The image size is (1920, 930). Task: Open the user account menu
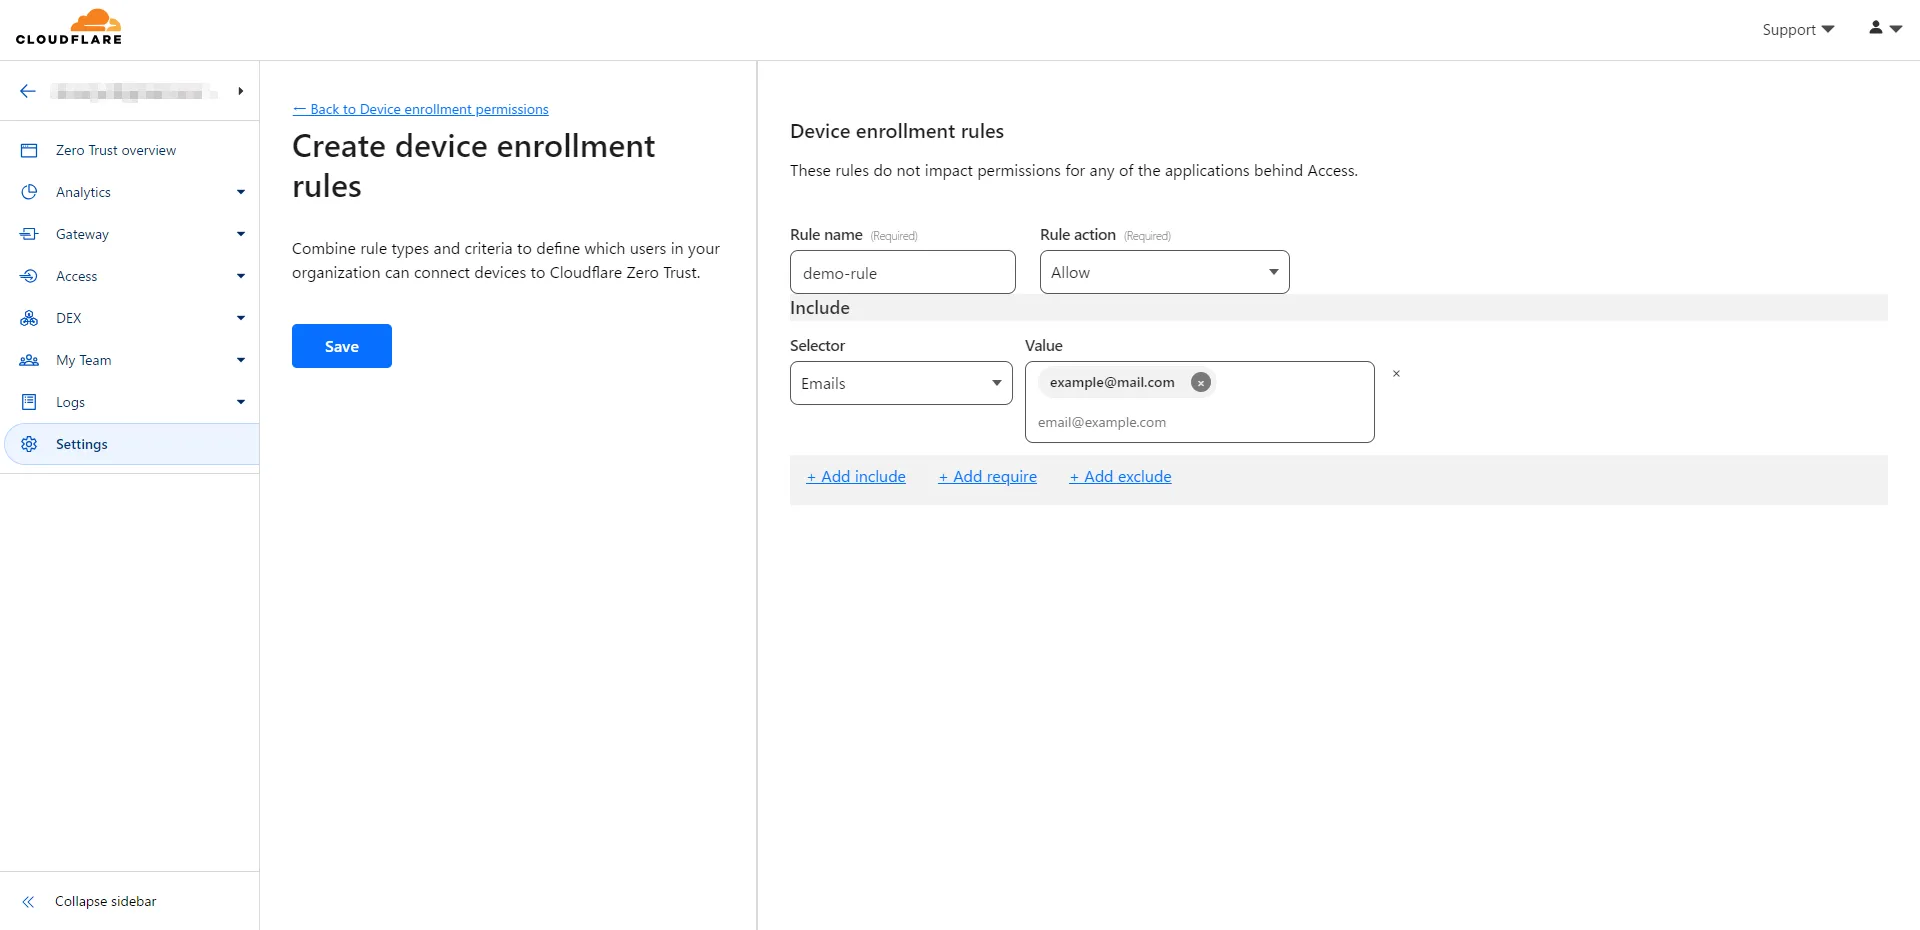click(1885, 28)
